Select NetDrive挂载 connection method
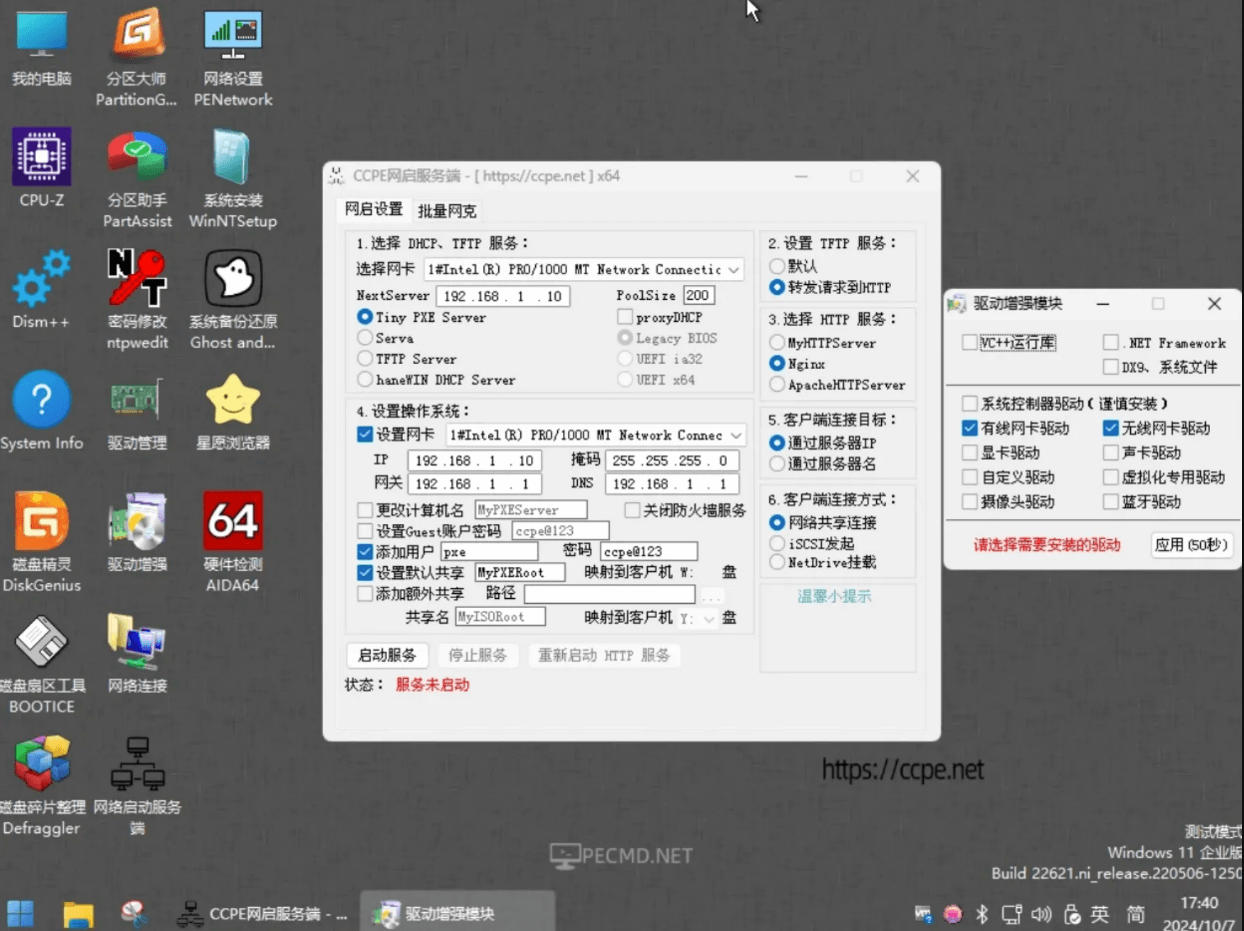The height and width of the screenshot is (931, 1244). tap(823, 563)
